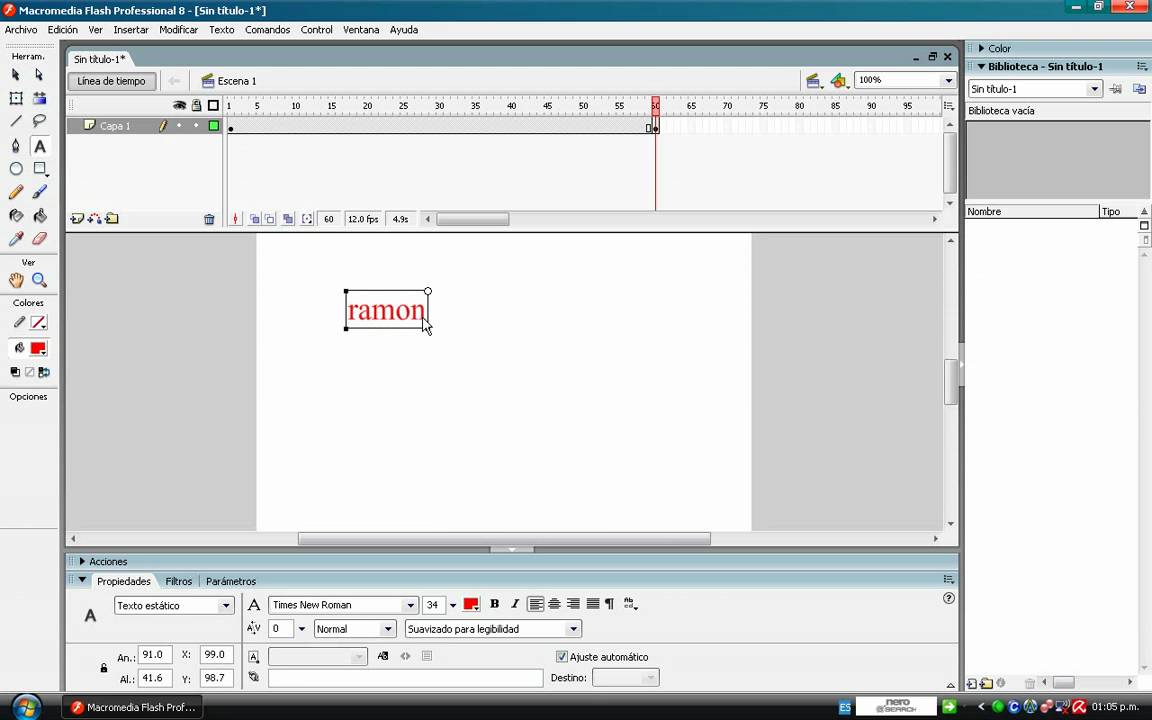Insert a layer folder
Image resolution: width=1152 pixels, height=720 pixels.
[112, 219]
